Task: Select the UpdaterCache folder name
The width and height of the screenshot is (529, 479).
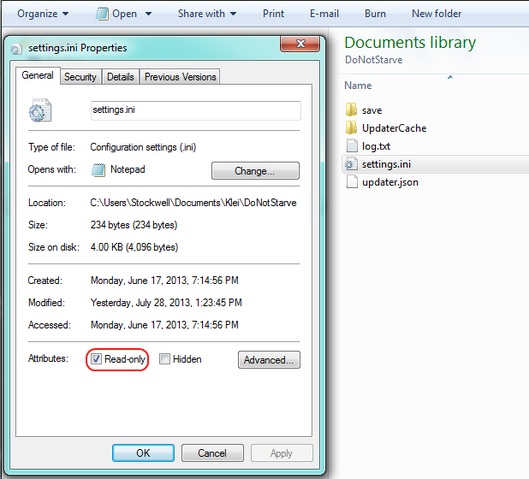Action: [x=394, y=128]
